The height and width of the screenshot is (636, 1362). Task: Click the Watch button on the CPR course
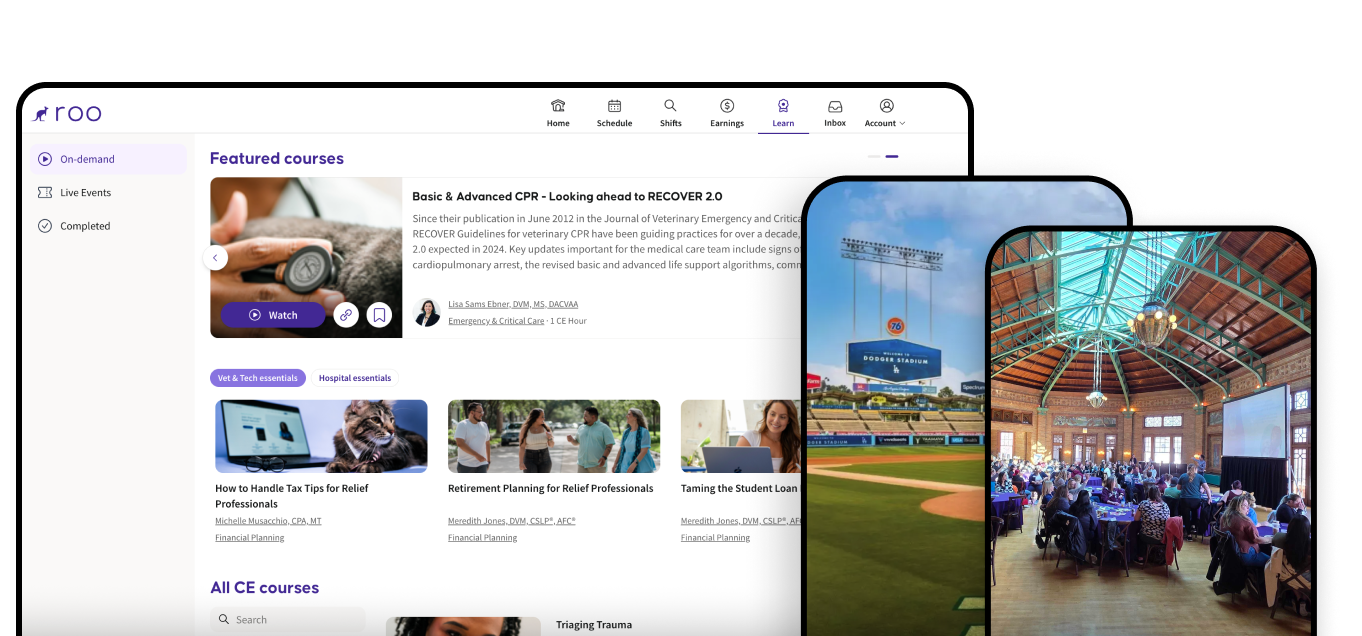[273, 315]
